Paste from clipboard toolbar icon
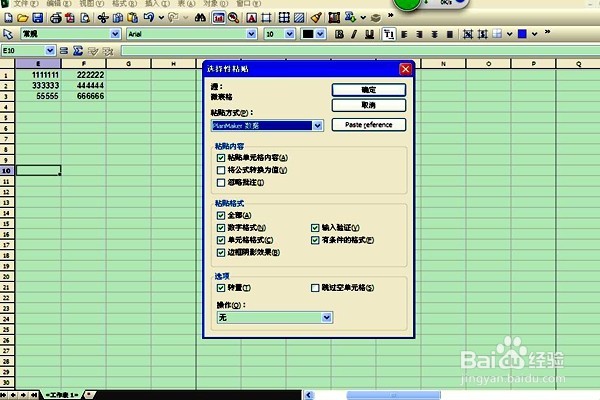This screenshot has height=400, width=600. (132, 18)
